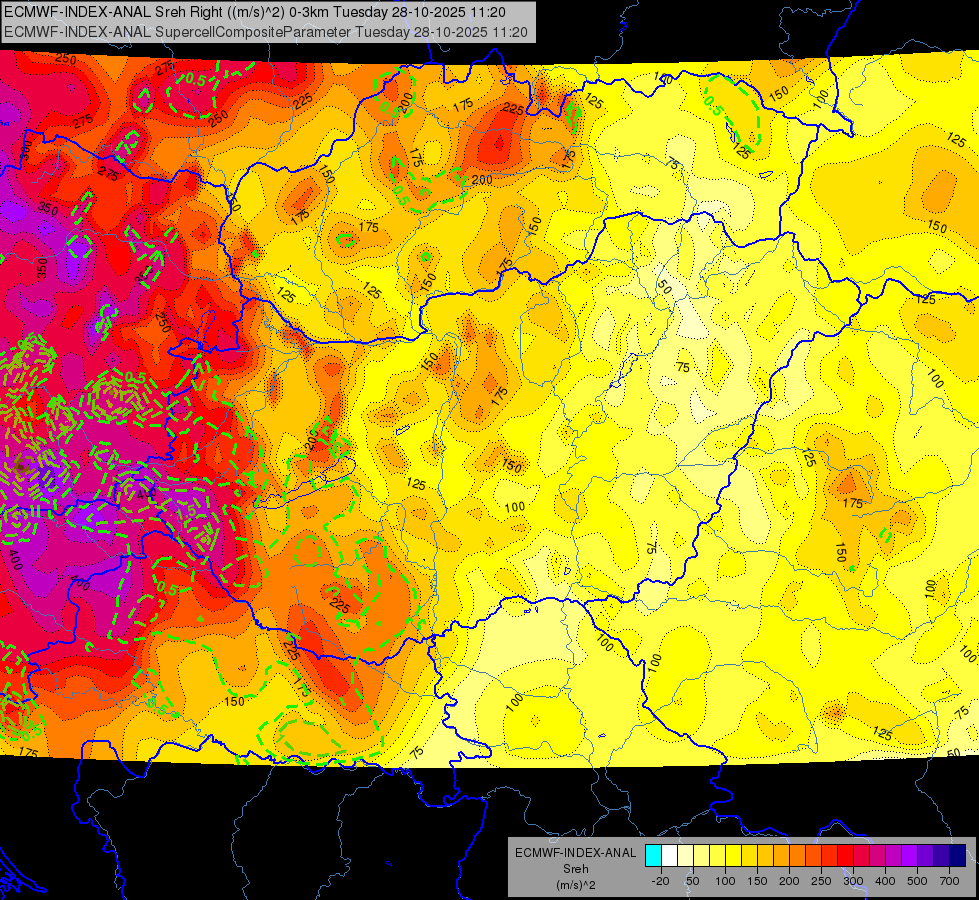Click the 200 tick label on color scale
Viewport: 979px width, 900px height.
(x=789, y=881)
